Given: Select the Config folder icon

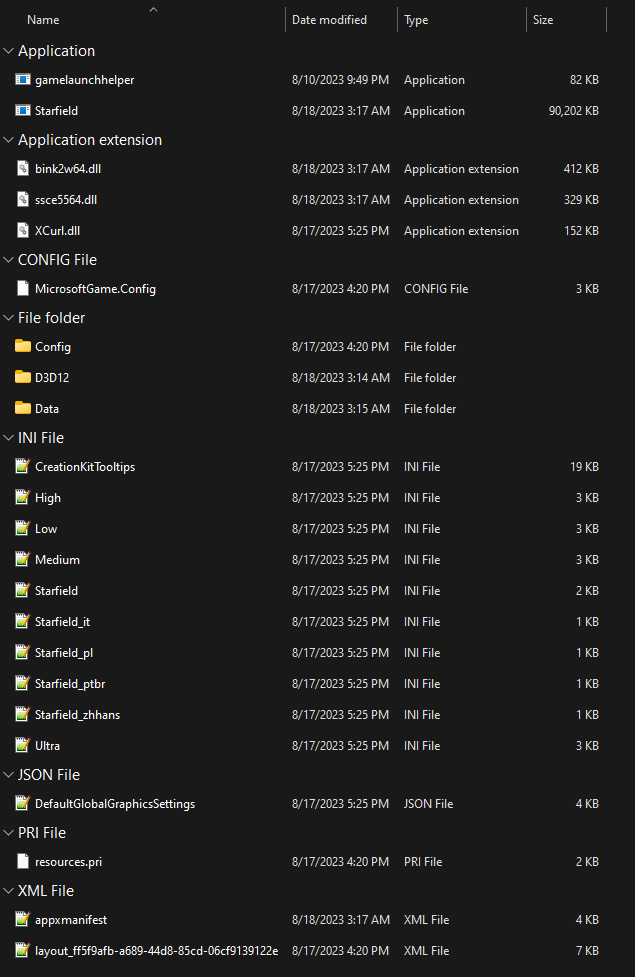Looking at the screenshot, I should (22, 346).
